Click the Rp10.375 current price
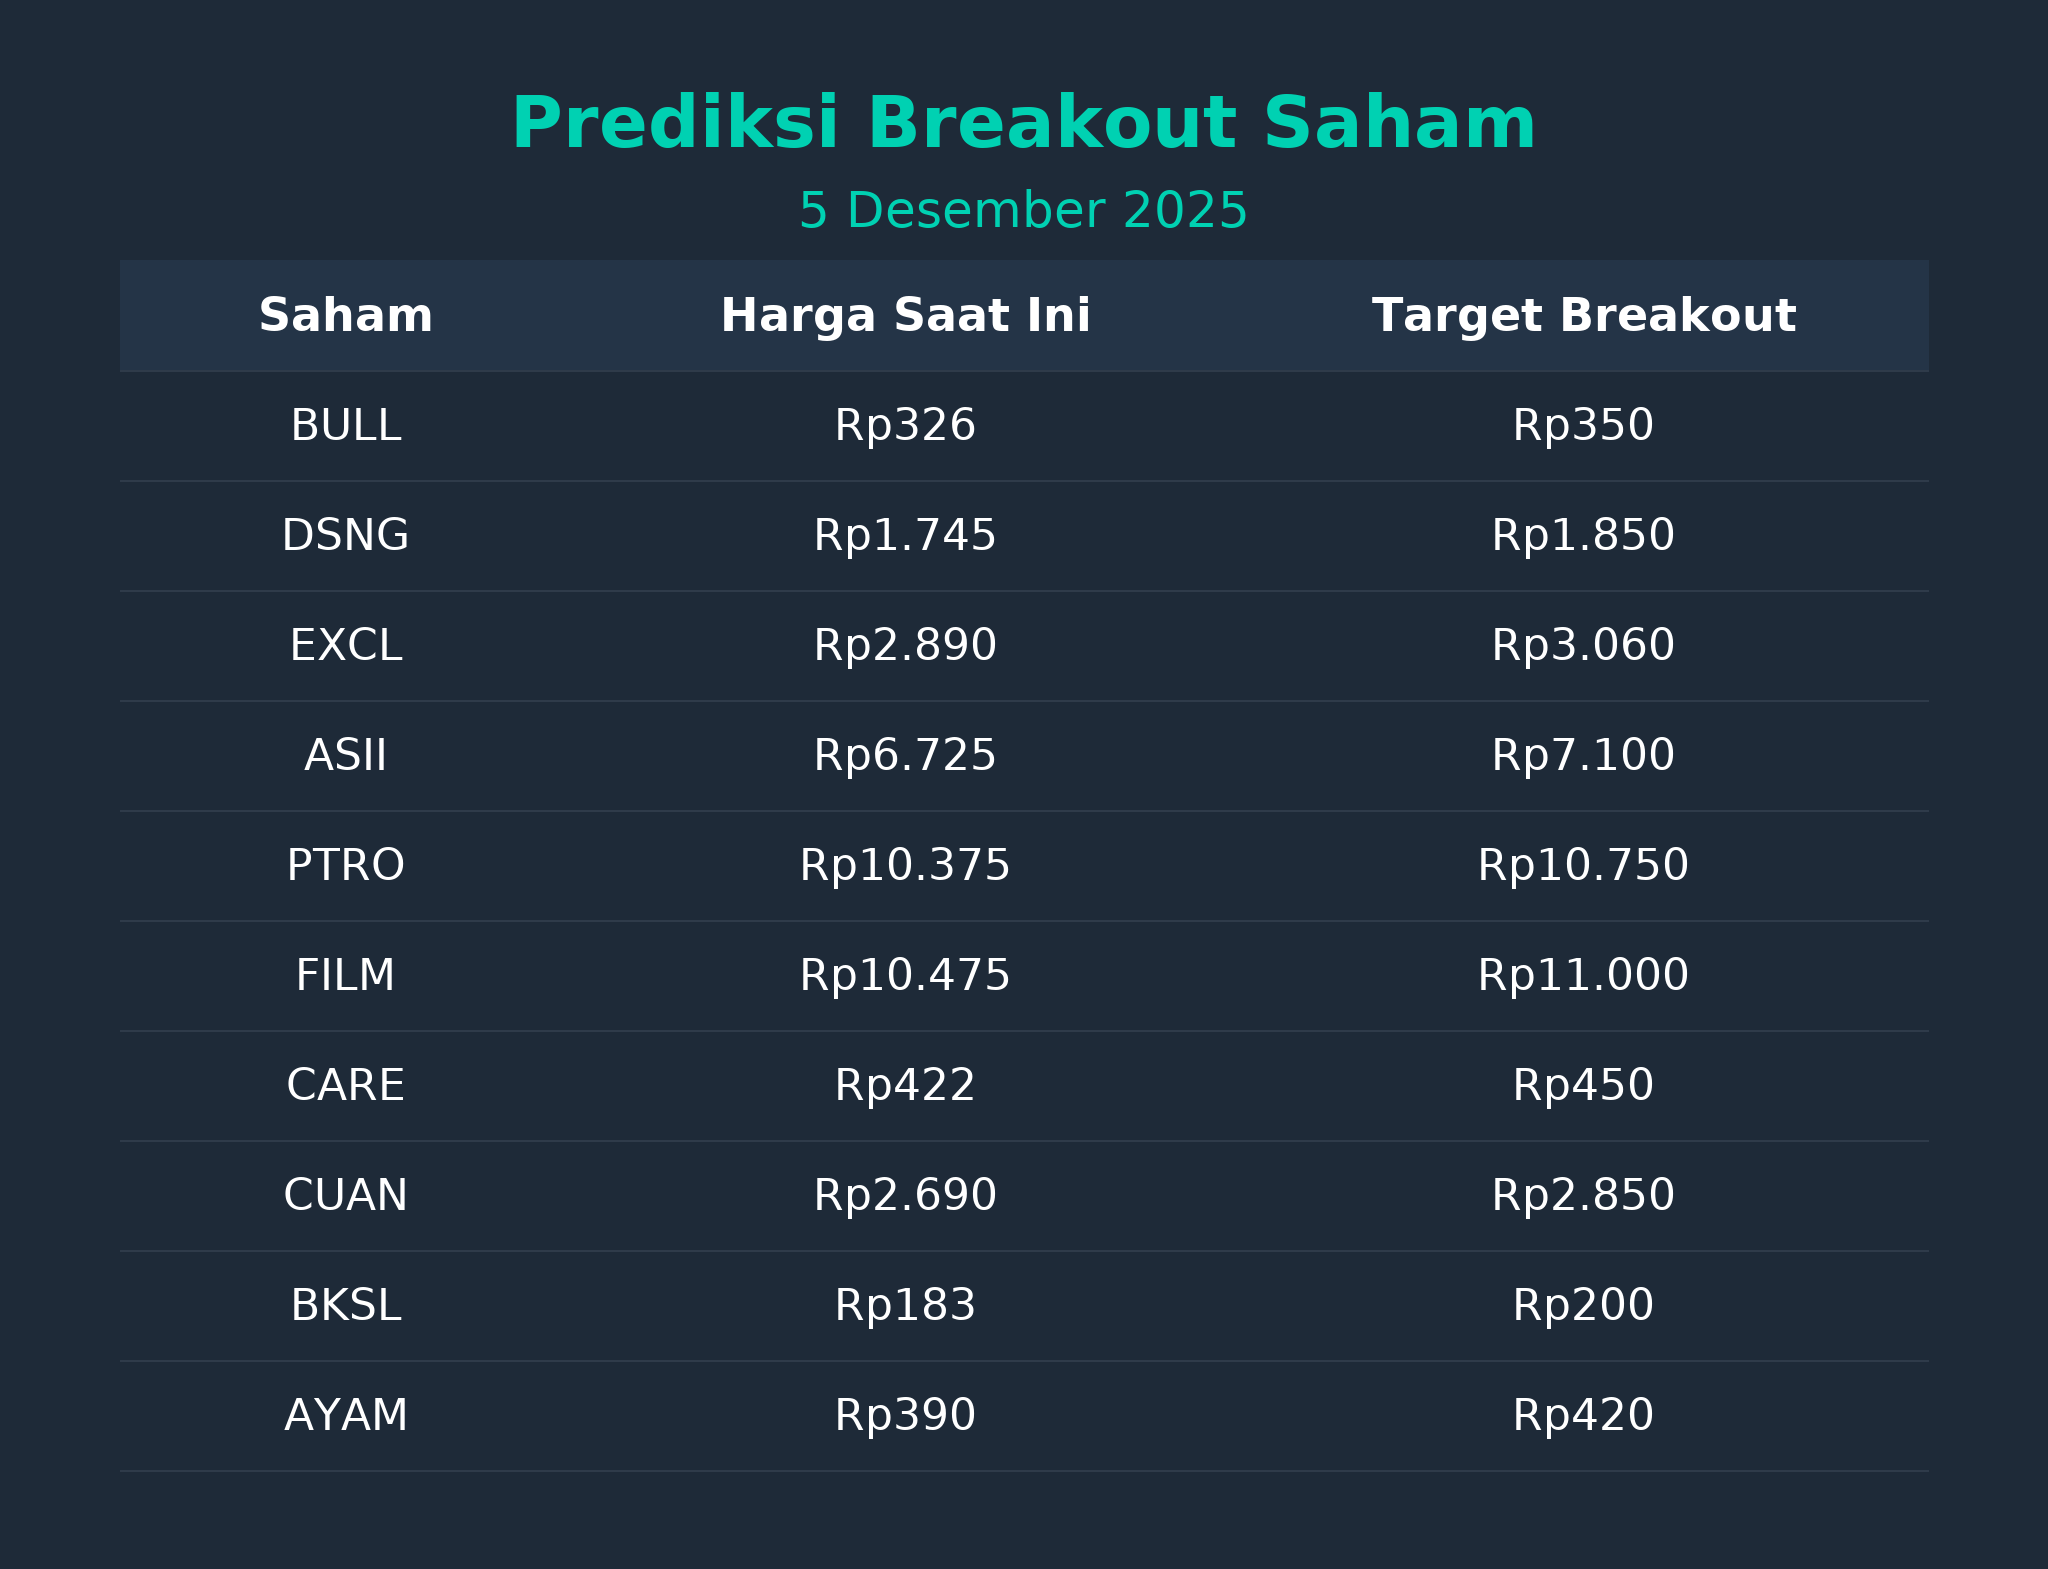The height and width of the screenshot is (1569, 2048). (x=905, y=866)
